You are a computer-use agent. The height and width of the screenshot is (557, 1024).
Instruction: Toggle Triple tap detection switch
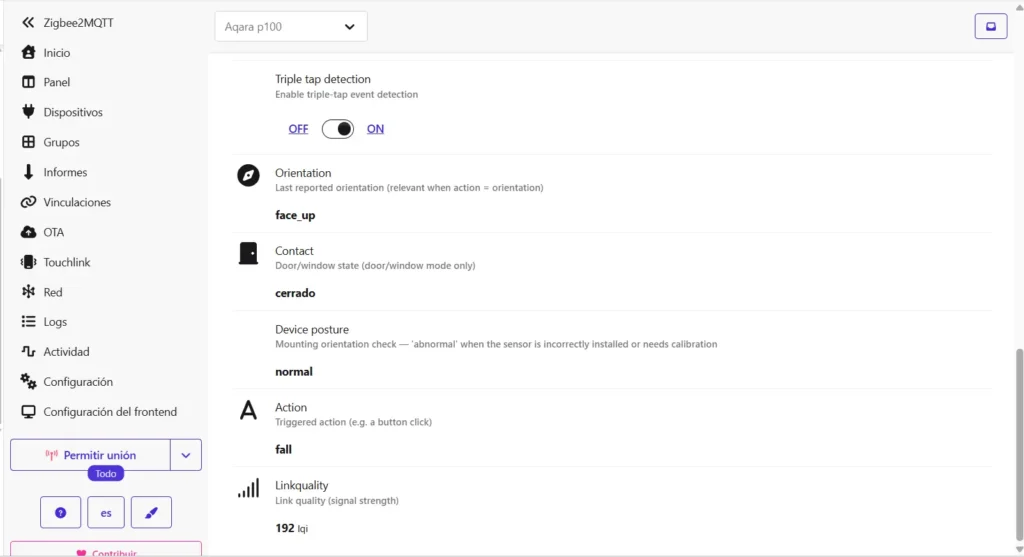click(338, 129)
